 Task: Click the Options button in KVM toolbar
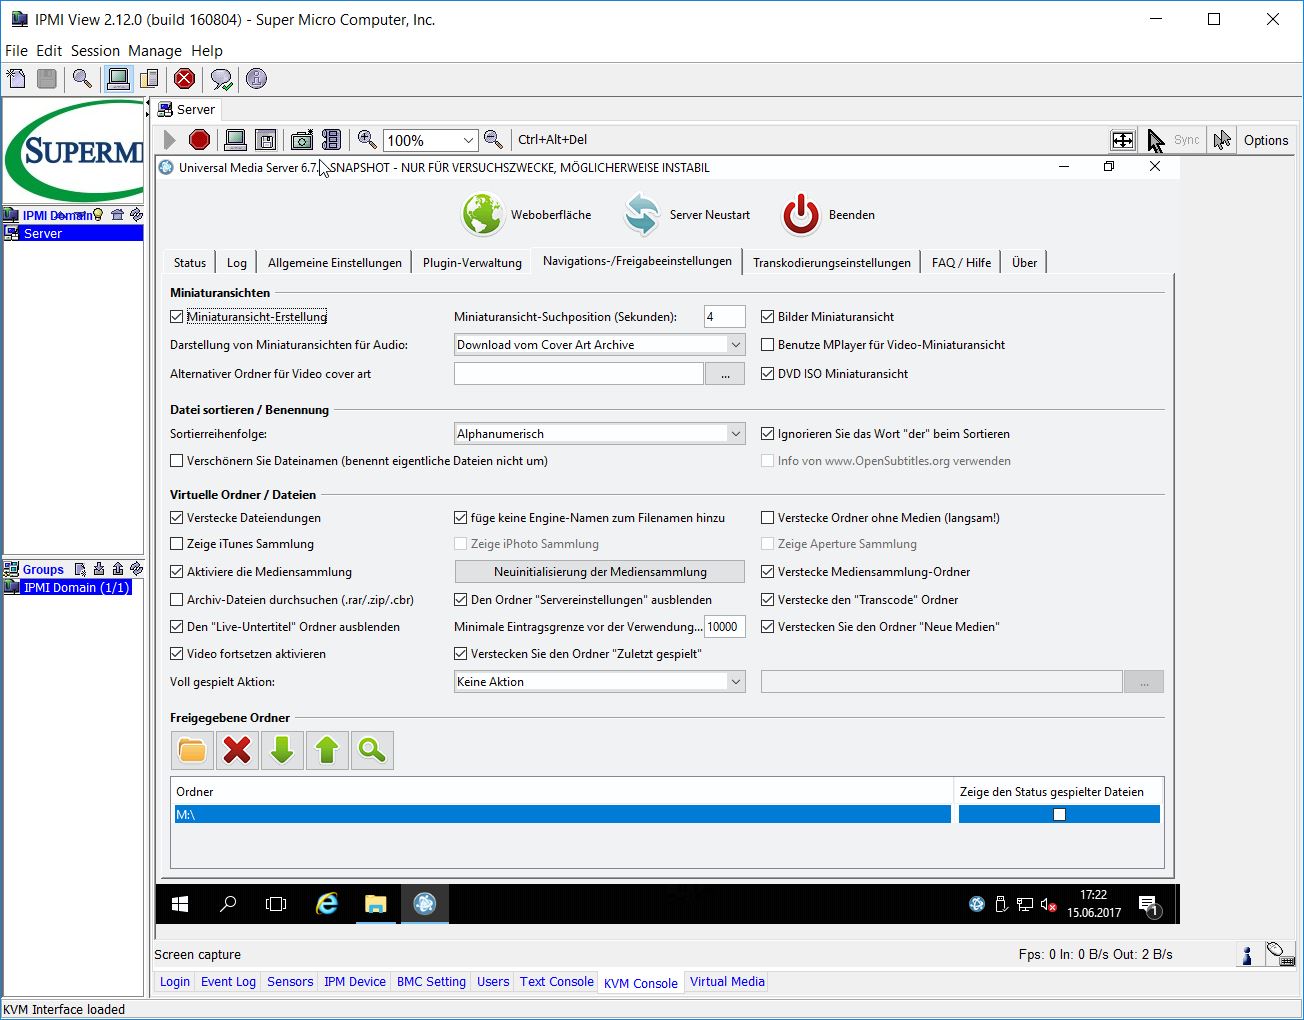(1266, 140)
